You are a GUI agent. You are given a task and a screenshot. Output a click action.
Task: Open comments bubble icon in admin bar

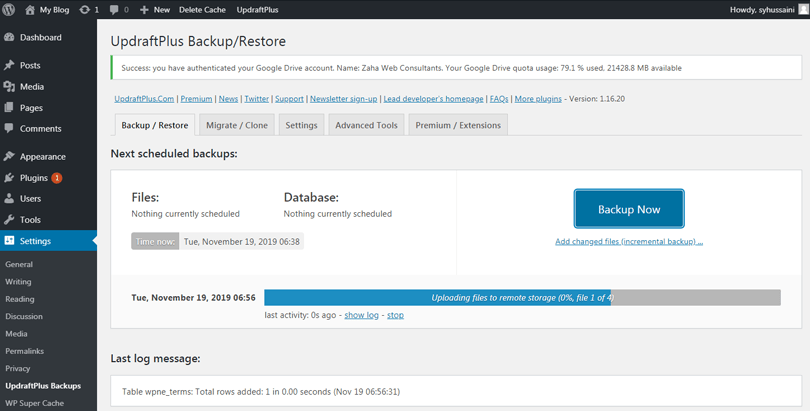click(x=114, y=10)
